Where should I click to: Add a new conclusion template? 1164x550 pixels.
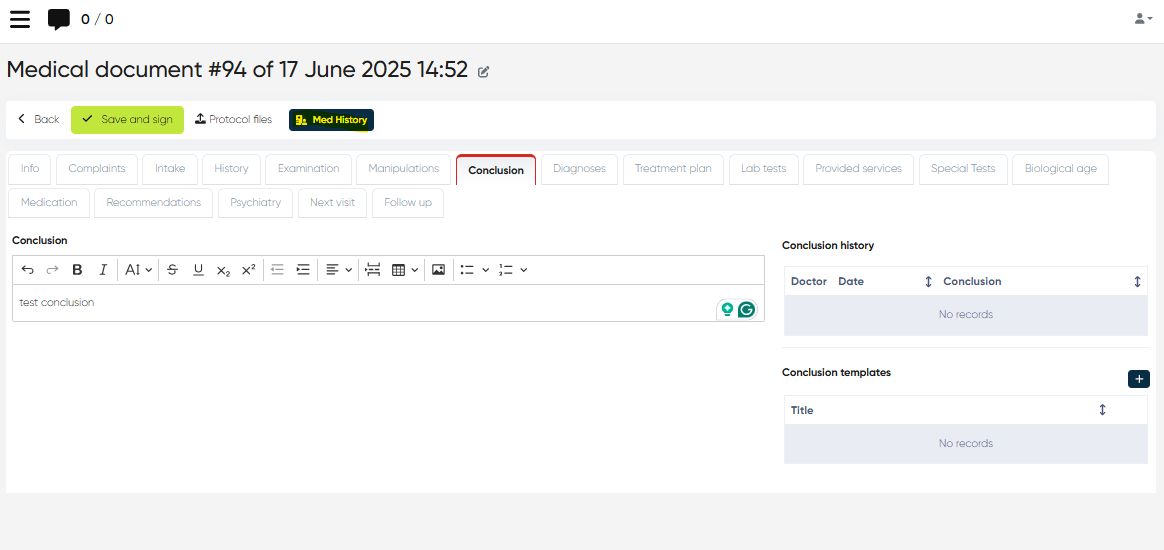[1138, 379]
